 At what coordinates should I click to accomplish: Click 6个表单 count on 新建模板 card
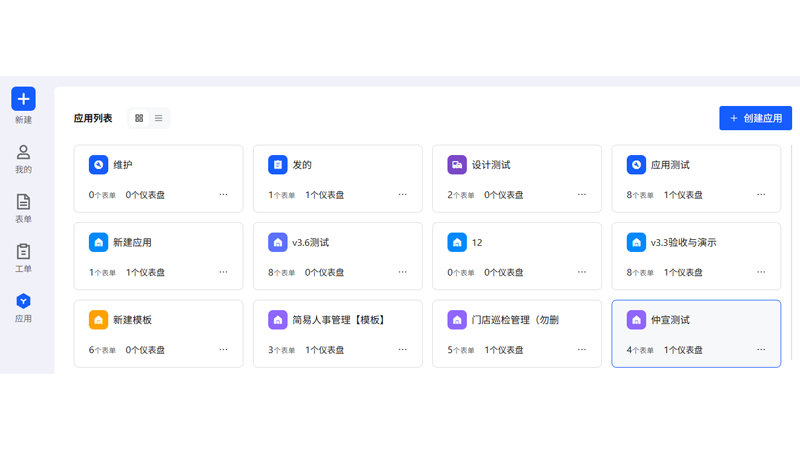pos(102,350)
